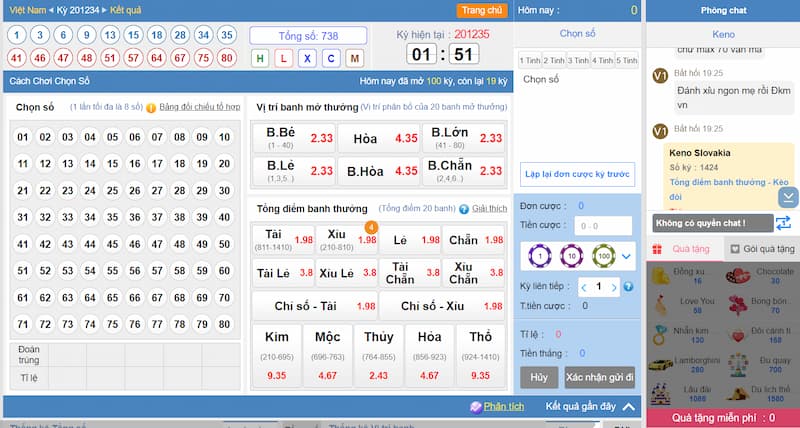This screenshot has width=800, height=428.
Task: Click the help icon beside Kỳ liên tiếp
Action: tap(629, 287)
